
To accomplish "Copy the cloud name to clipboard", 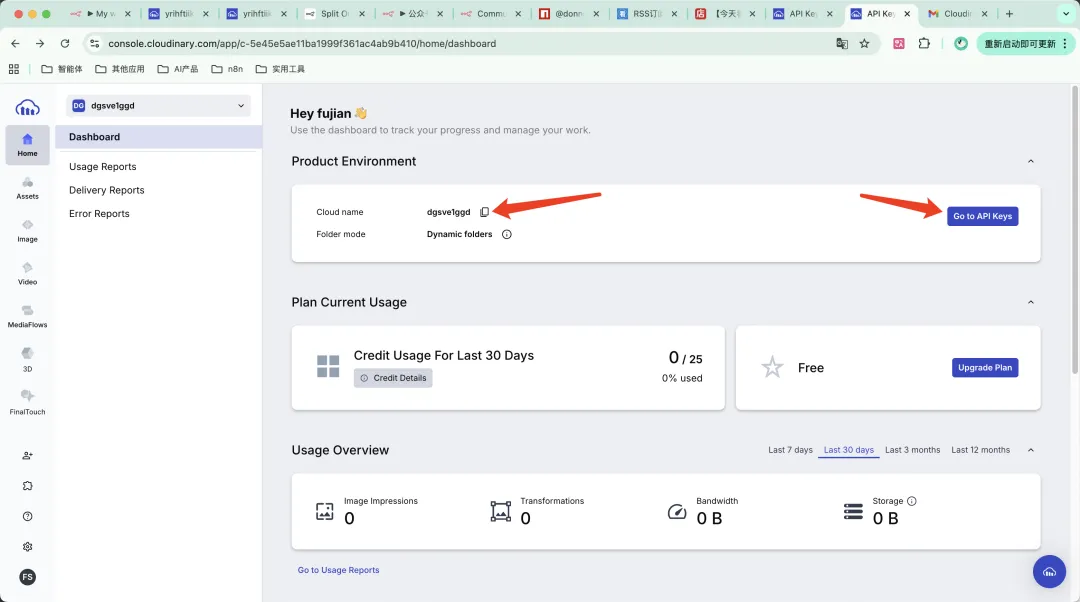I will click(484, 212).
